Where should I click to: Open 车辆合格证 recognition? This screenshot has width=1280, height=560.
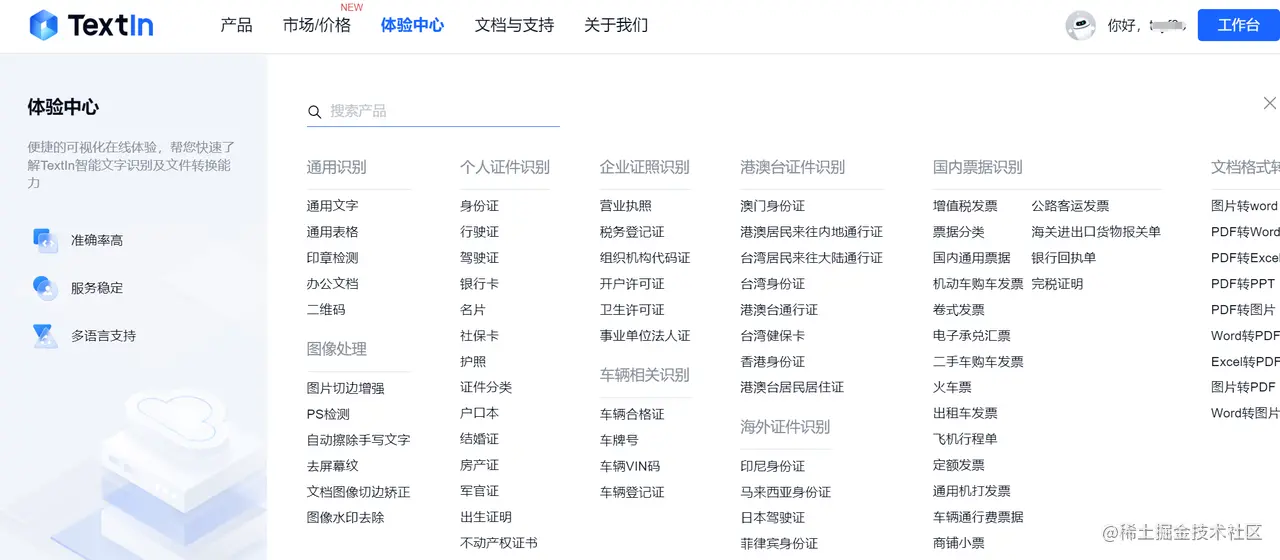632,414
